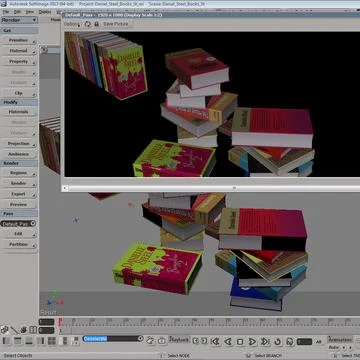Toggle the audio headphone icon
The width and height of the screenshot is (360, 360).
point(290,341)
